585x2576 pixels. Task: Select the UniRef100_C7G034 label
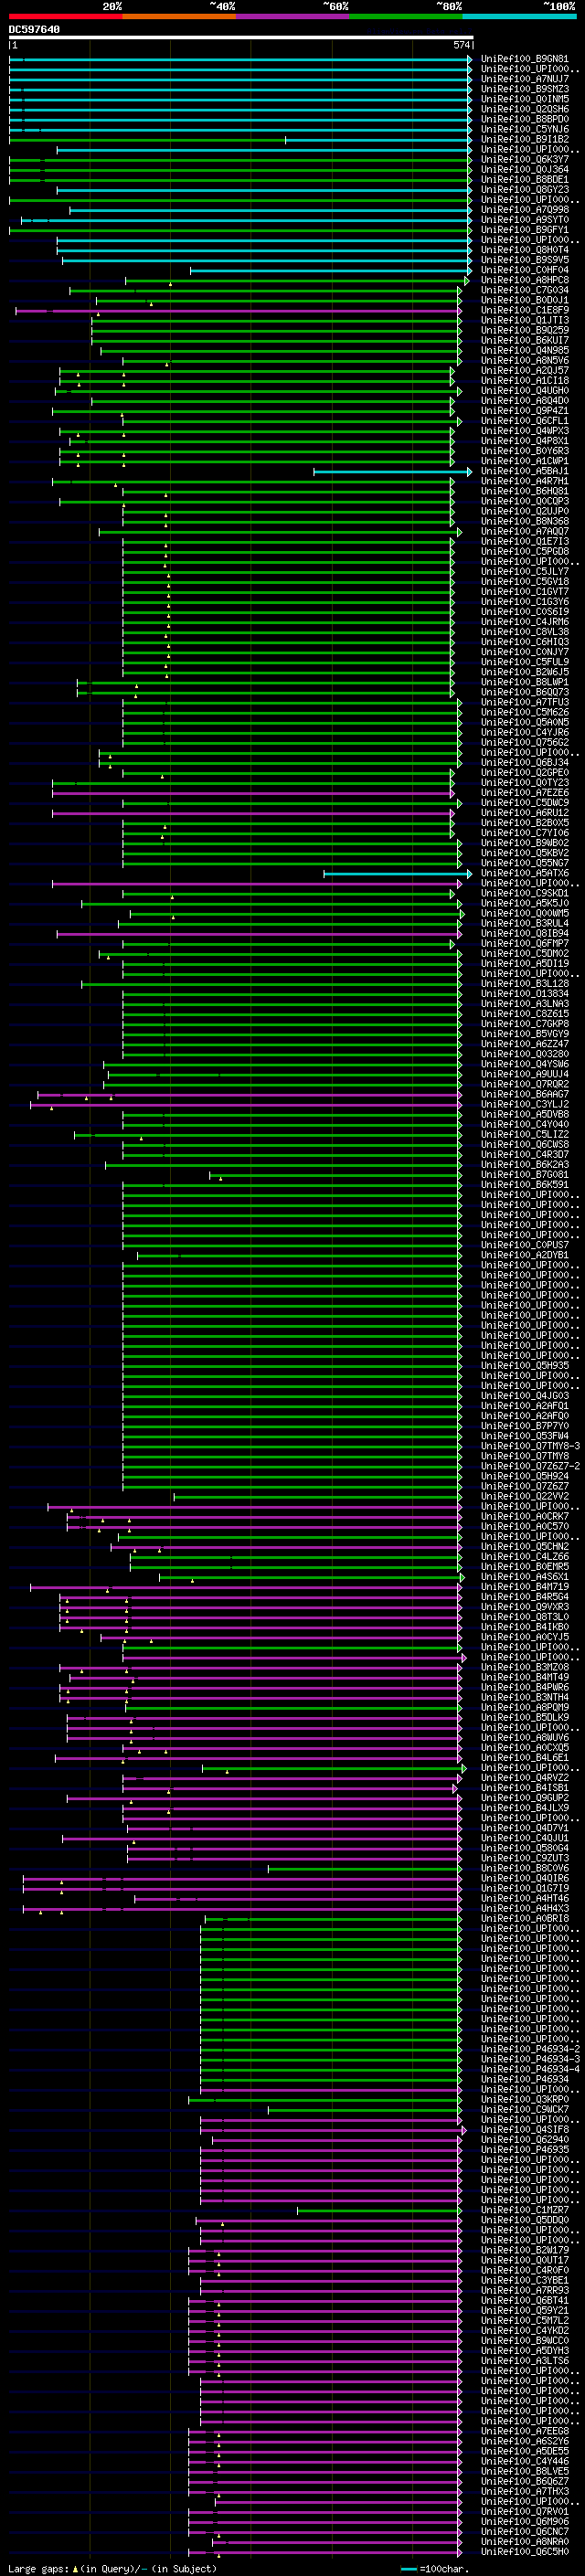click(x=525, y=290)
